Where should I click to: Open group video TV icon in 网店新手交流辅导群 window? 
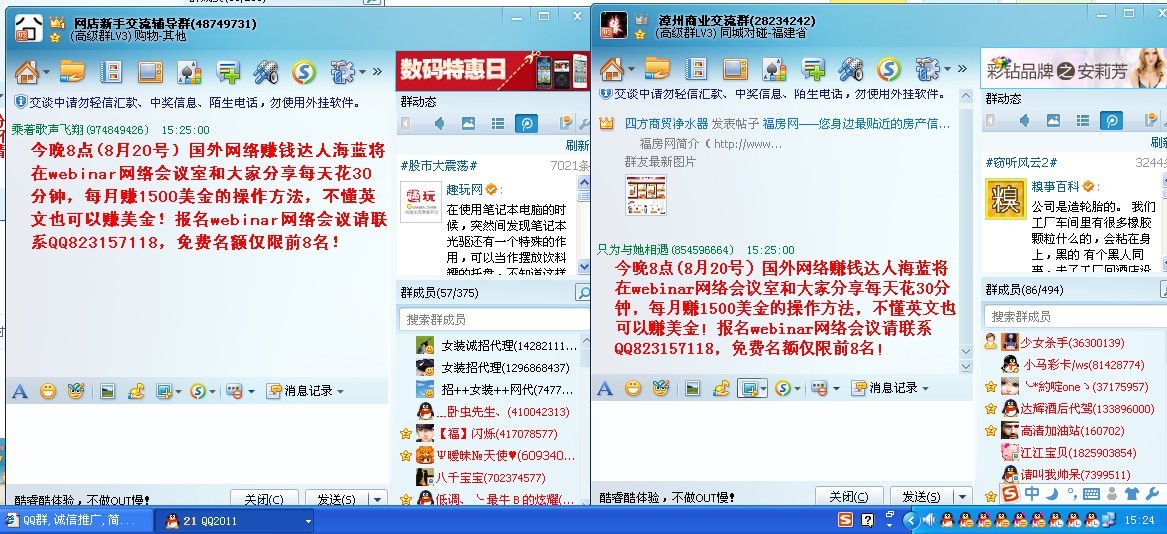(x=150, y=71)
